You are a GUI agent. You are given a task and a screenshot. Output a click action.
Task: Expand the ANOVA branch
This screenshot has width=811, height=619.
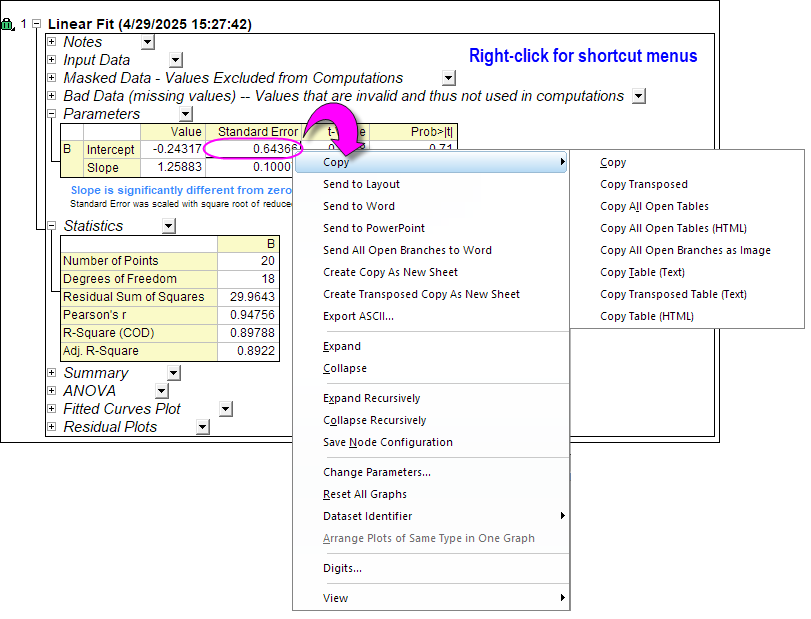coord(50,390)
